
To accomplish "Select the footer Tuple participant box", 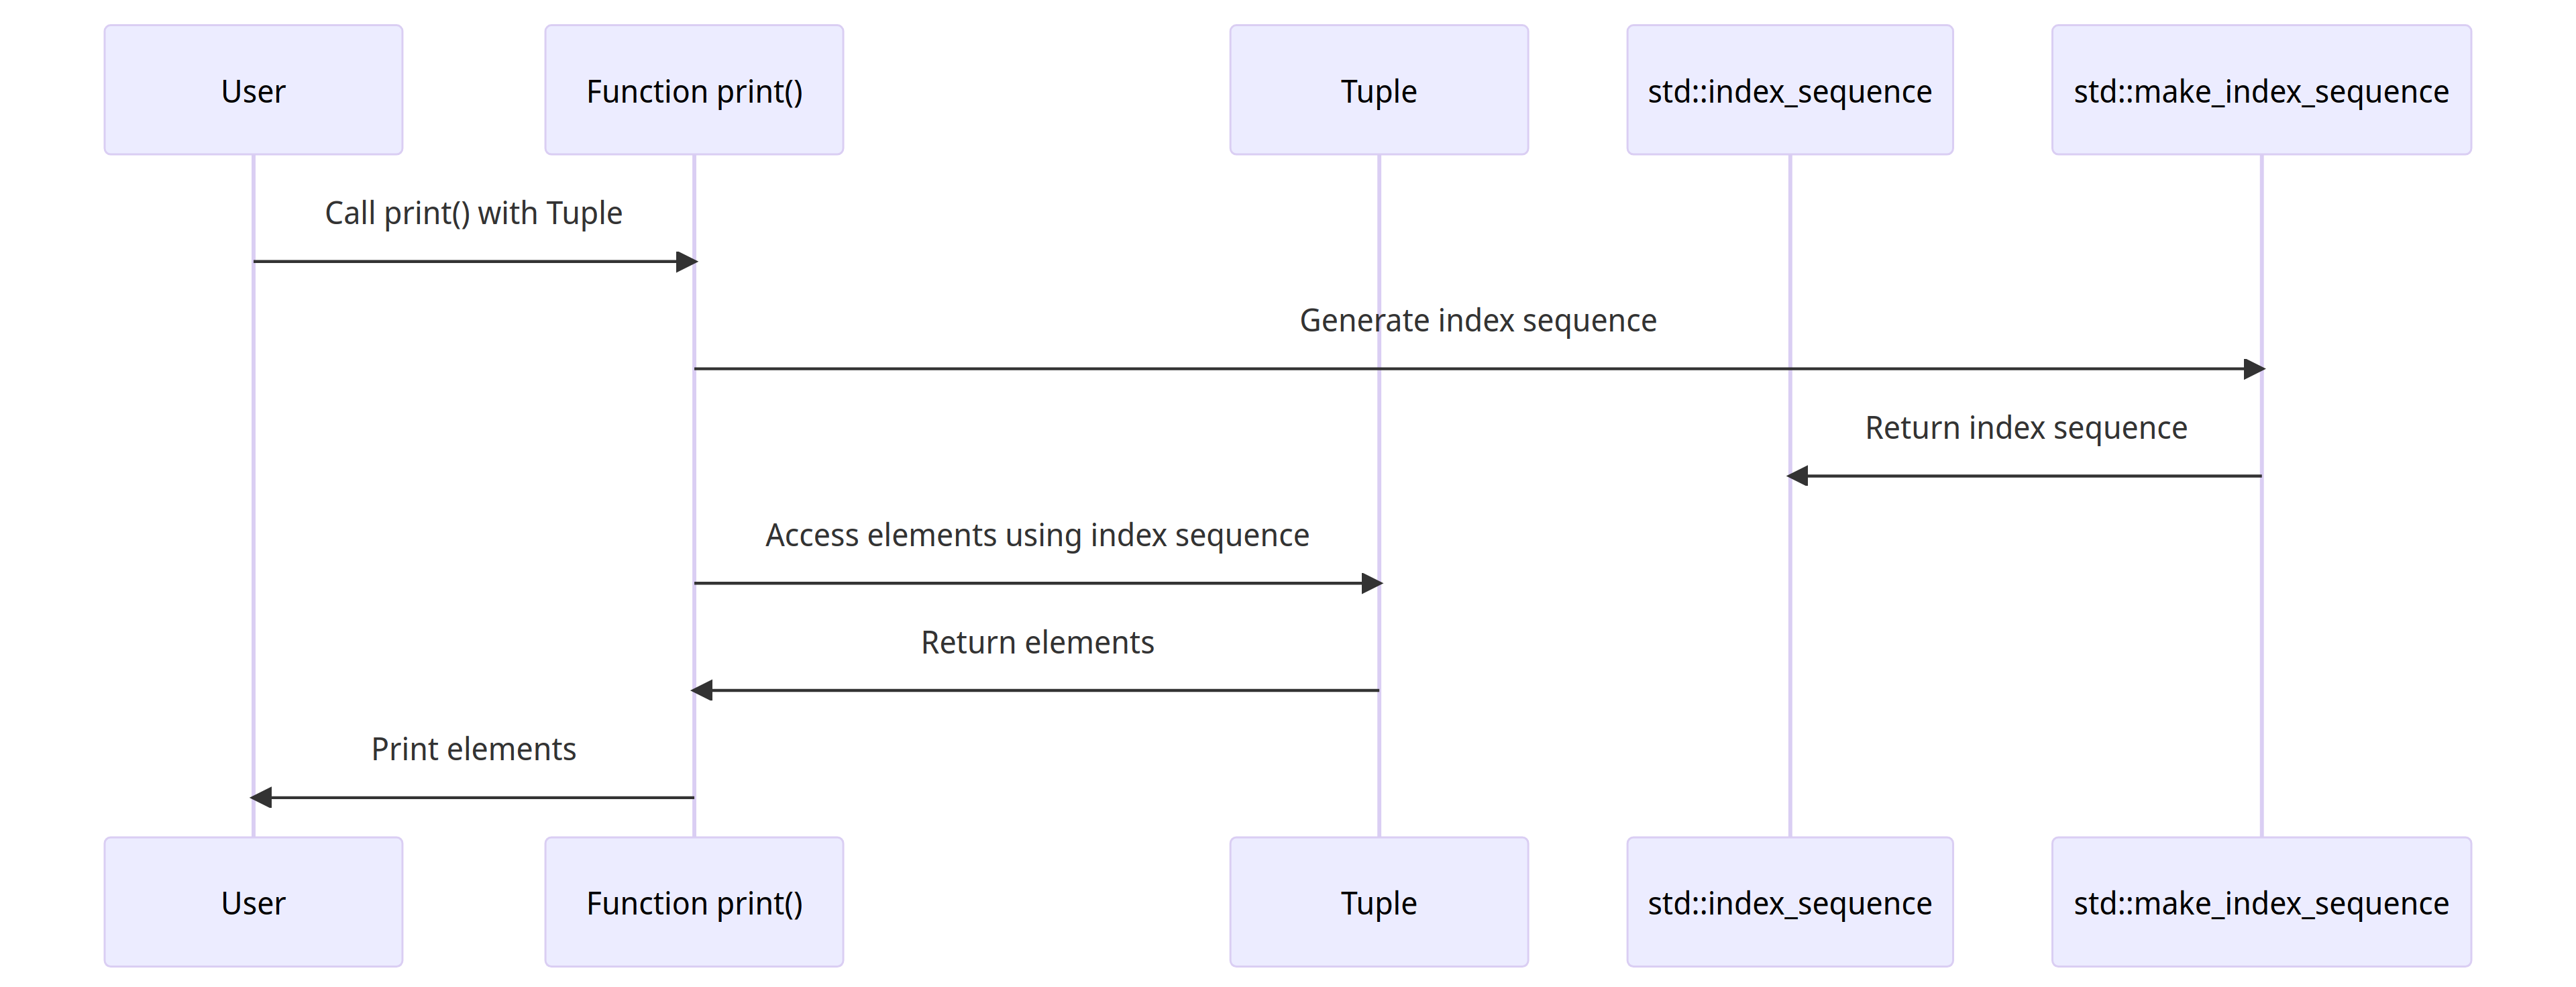I will (x=1378, y=903).
